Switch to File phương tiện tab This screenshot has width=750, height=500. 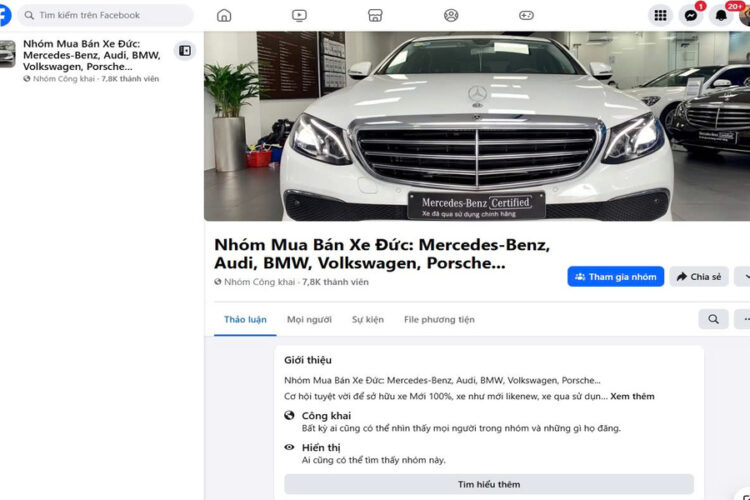[x=439, y=319]
